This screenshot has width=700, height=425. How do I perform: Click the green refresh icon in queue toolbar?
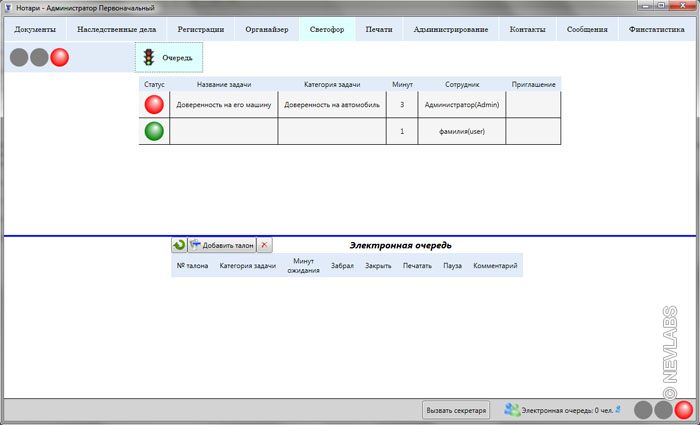[179, 244]
